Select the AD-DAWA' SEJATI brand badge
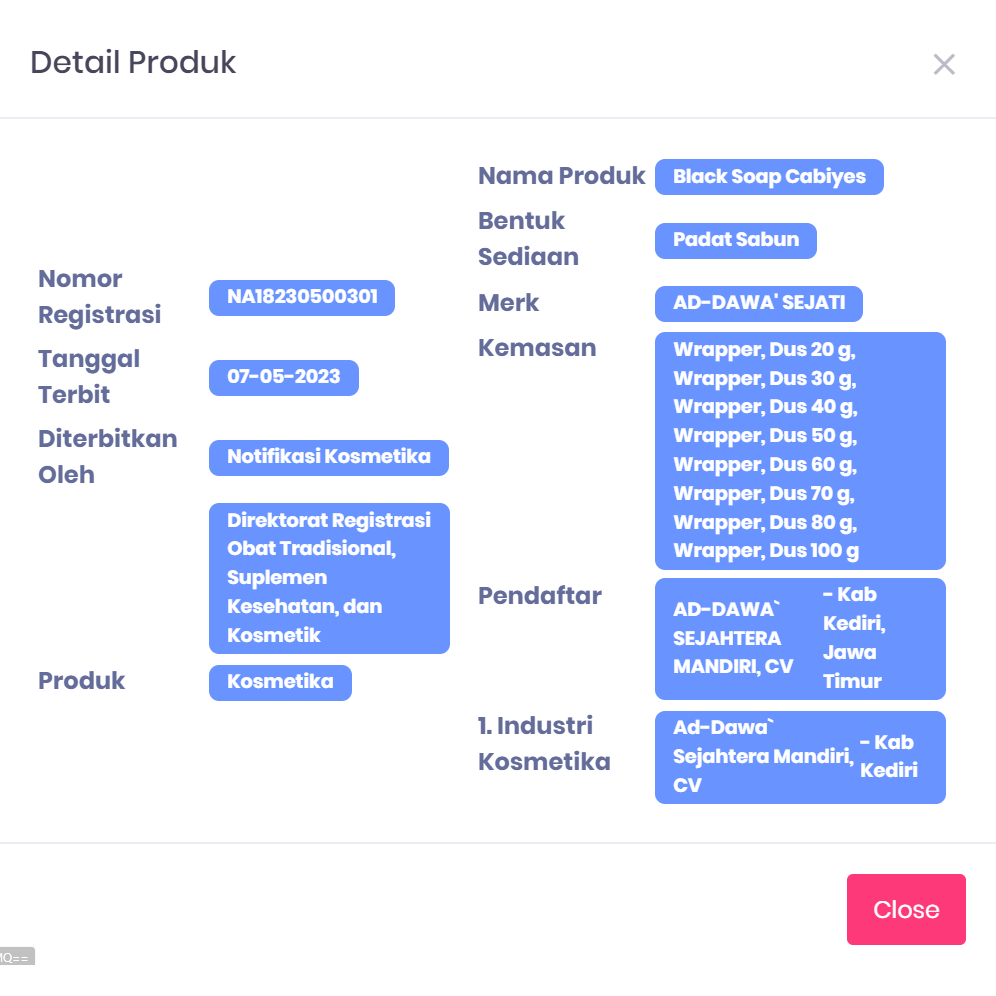This screenshot has width=996, height=996. tap(758, 304)
